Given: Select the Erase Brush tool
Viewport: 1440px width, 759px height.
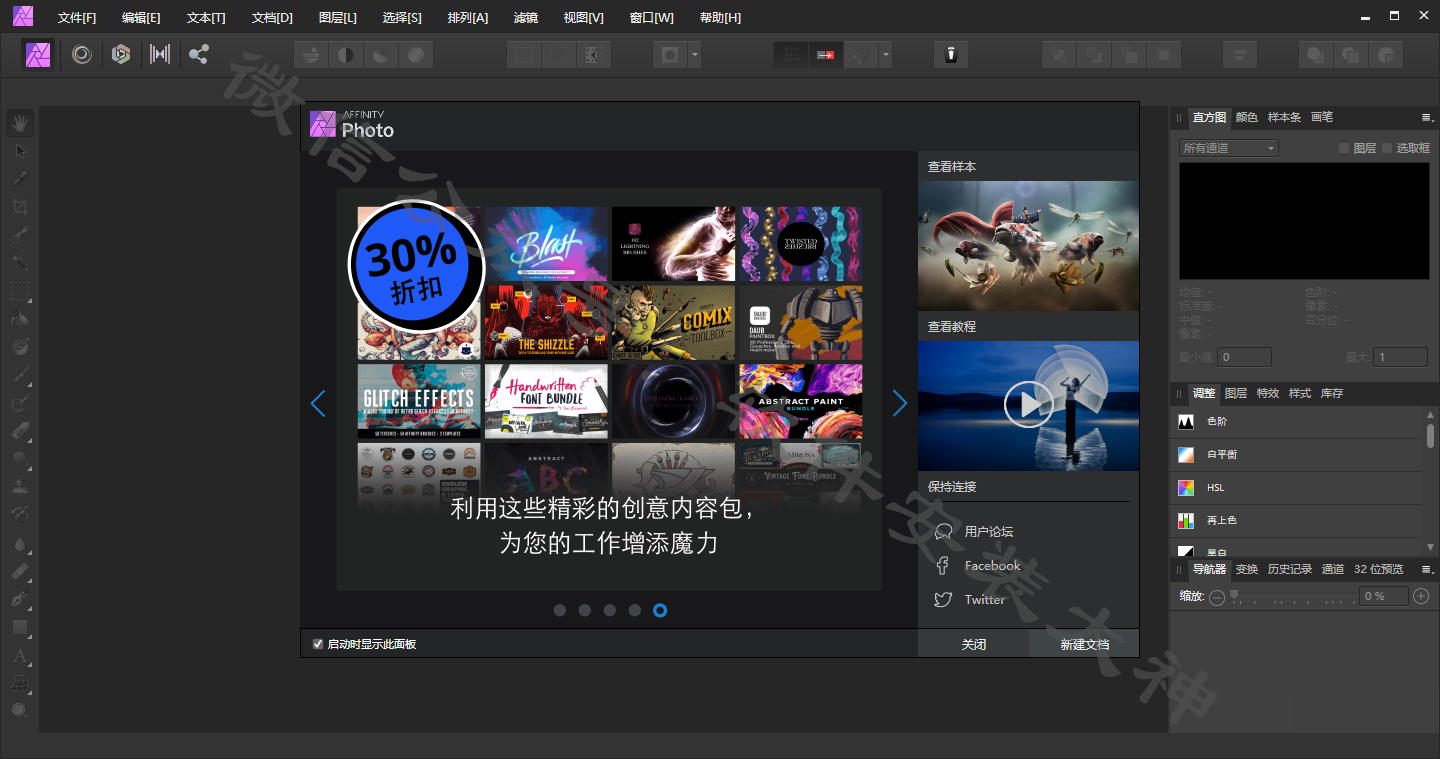Looking at the screenshot, I should coord(20,431).
